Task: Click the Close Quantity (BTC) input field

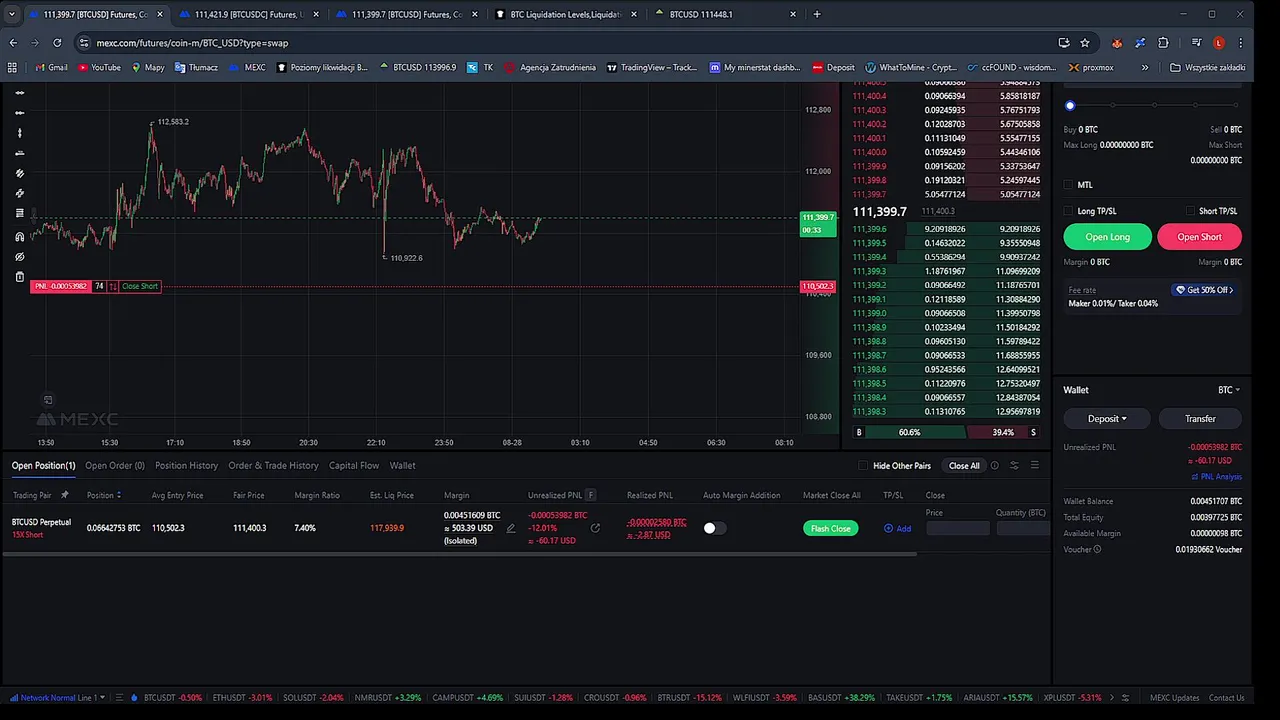Action: (1021, 528)
